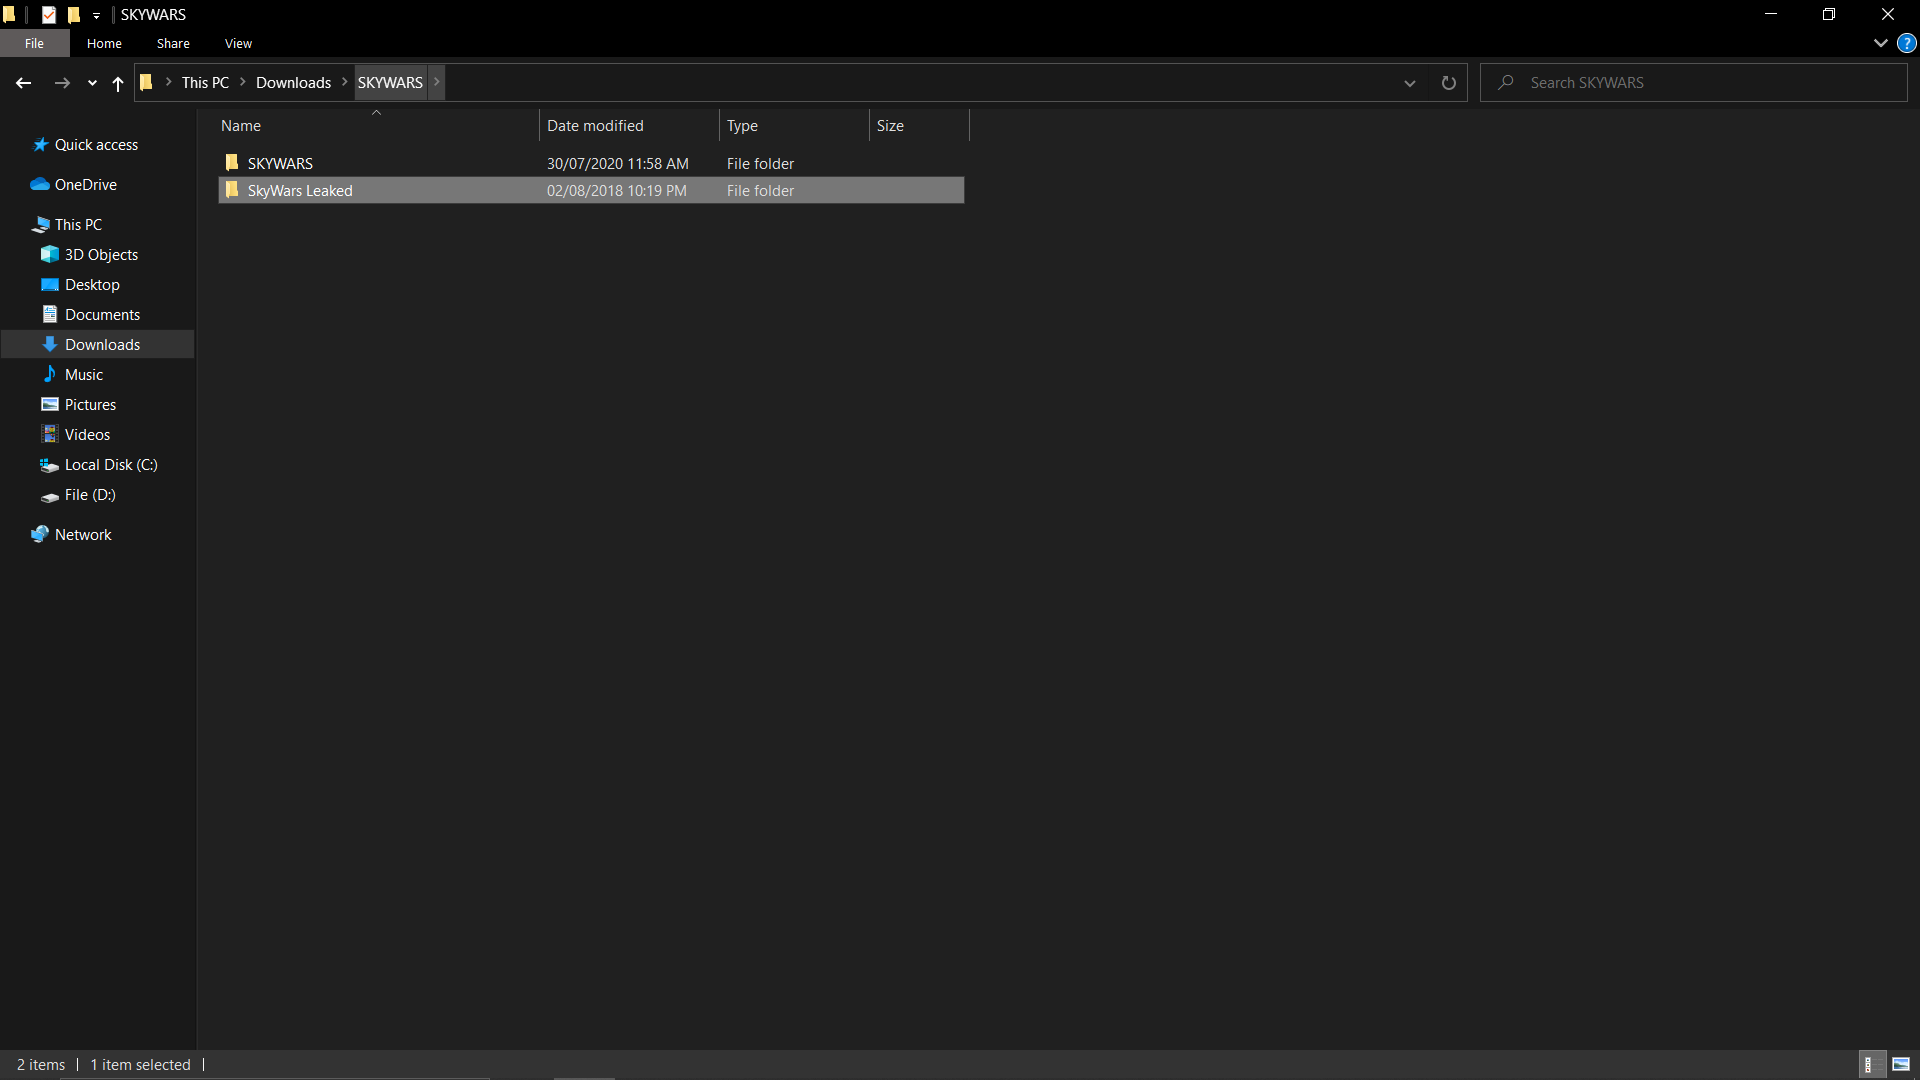The image size is (1920, 1080).
Task: Open recent locations dropdown arrow
Action: coord(92,83)
